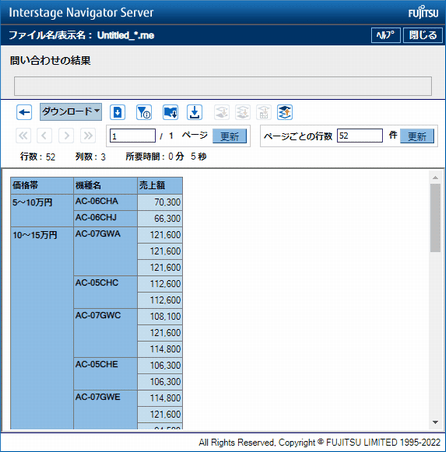This screenshot has height=452, width=446.
Task: Go to the first page
Action: [23, 136]
